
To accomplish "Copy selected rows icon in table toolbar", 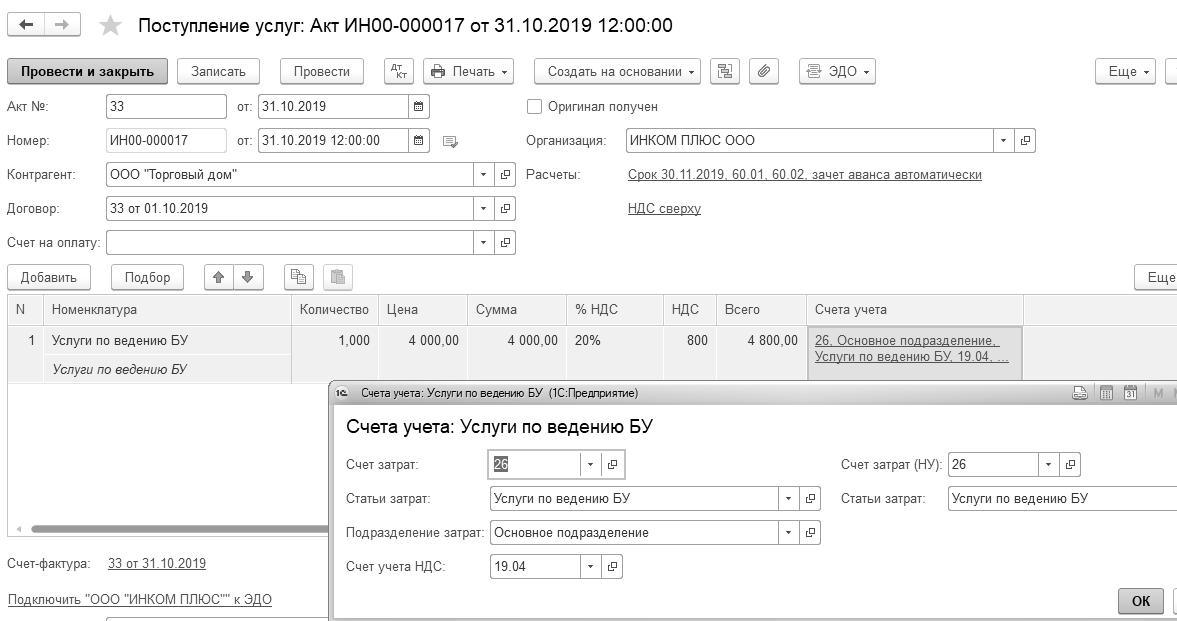I will tap(299, 277).
